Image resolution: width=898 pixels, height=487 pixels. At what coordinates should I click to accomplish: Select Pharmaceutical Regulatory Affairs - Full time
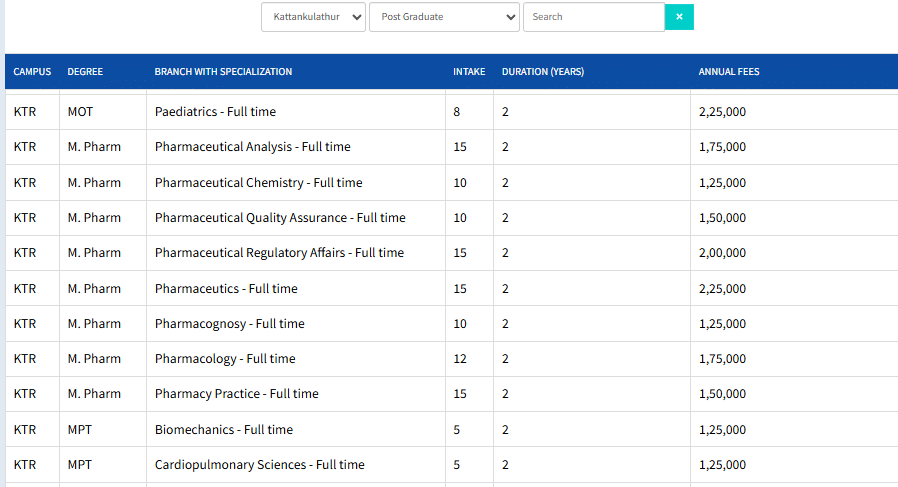[279, 253]
